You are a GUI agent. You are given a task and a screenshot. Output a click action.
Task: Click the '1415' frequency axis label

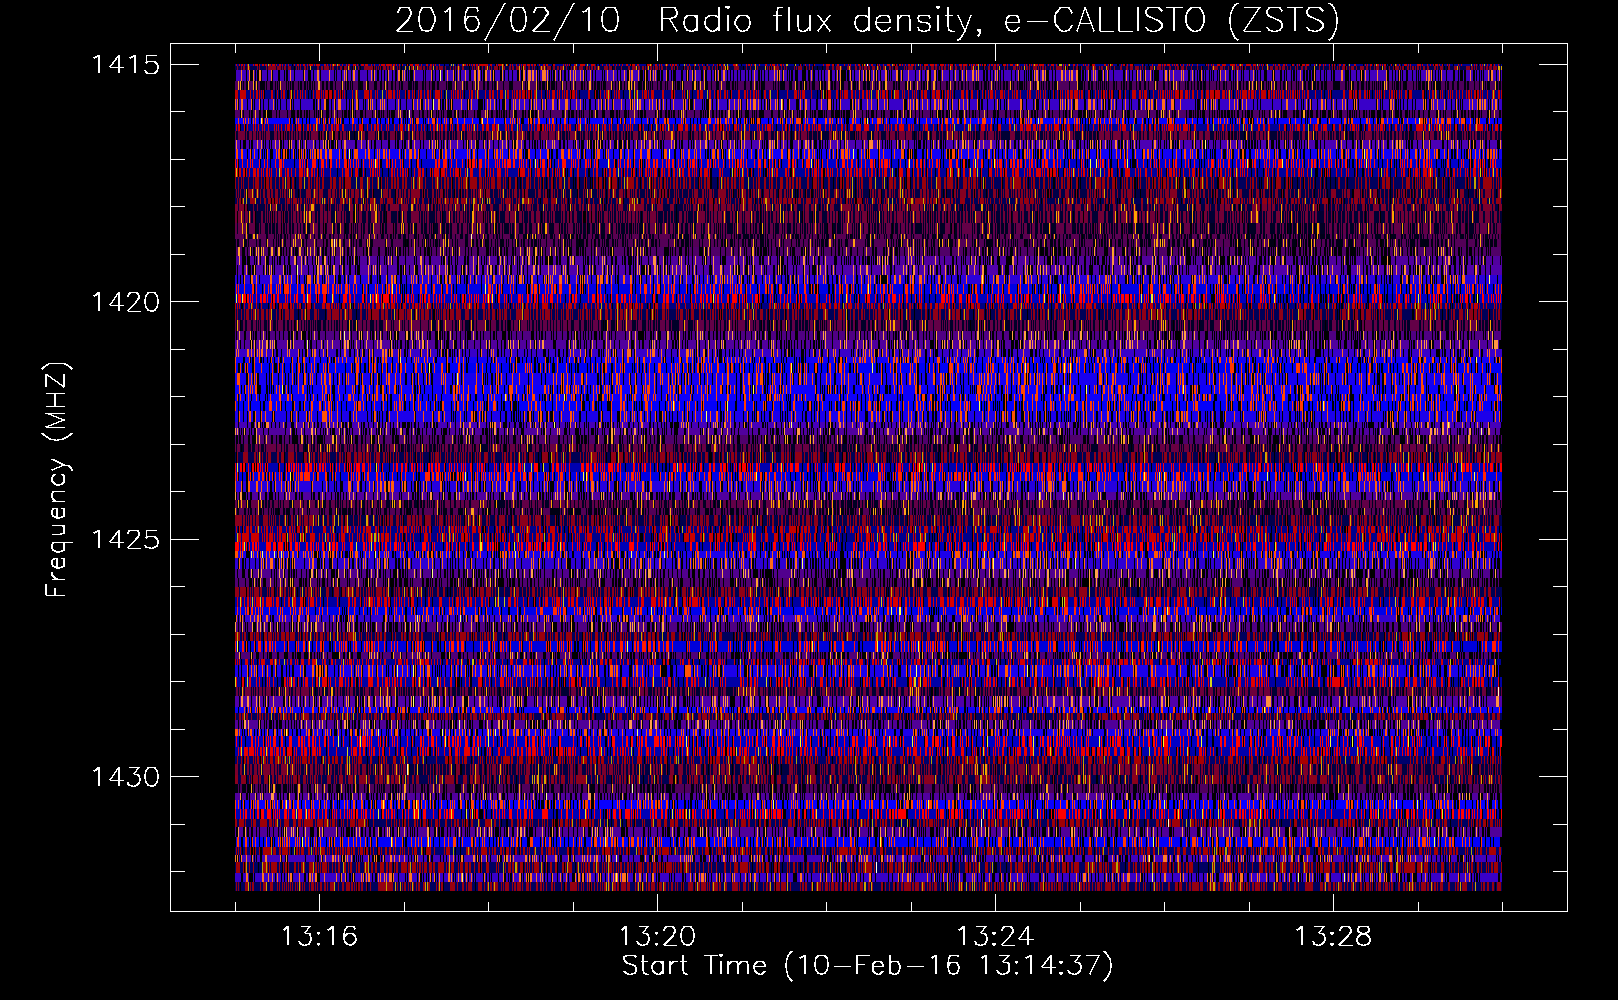[x=126, y=65]
